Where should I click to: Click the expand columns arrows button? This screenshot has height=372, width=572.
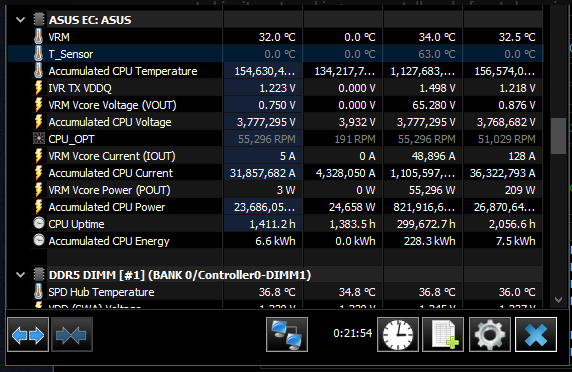point(28,334)
